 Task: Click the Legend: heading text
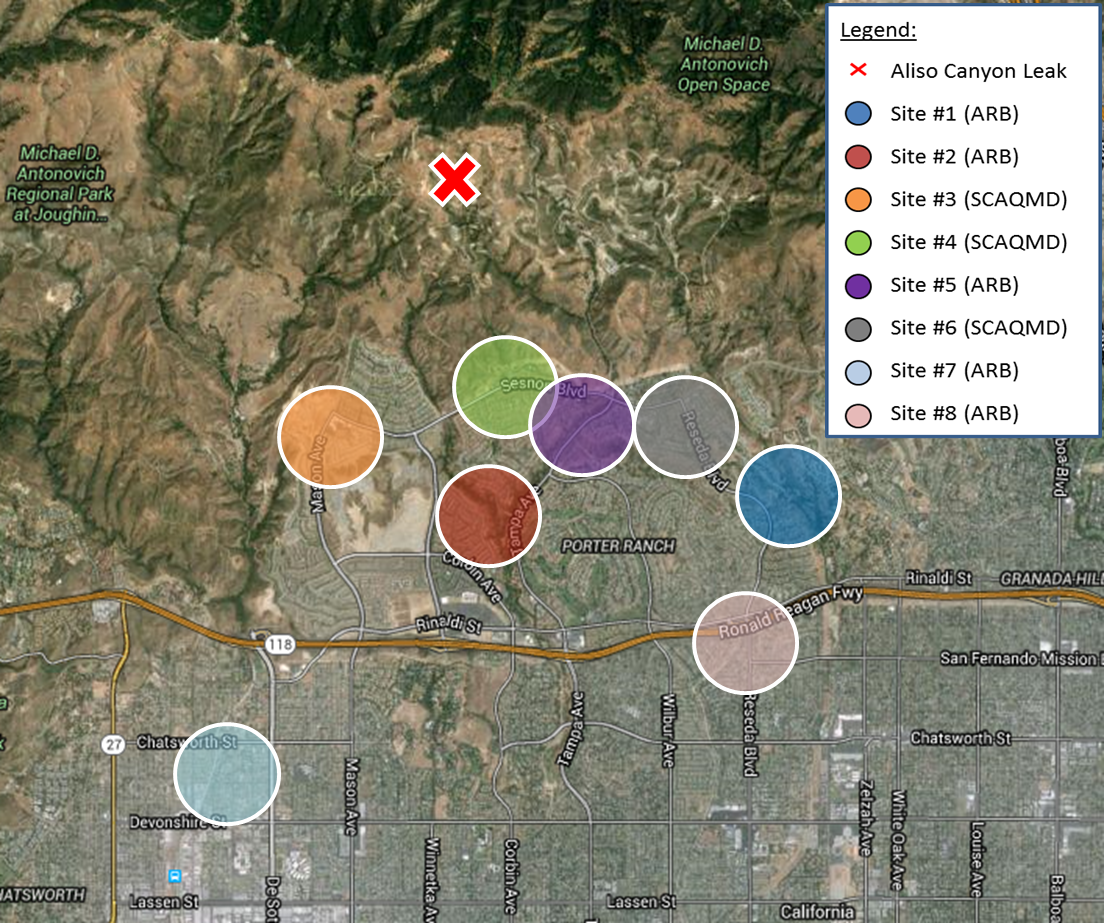coord(878,30)
